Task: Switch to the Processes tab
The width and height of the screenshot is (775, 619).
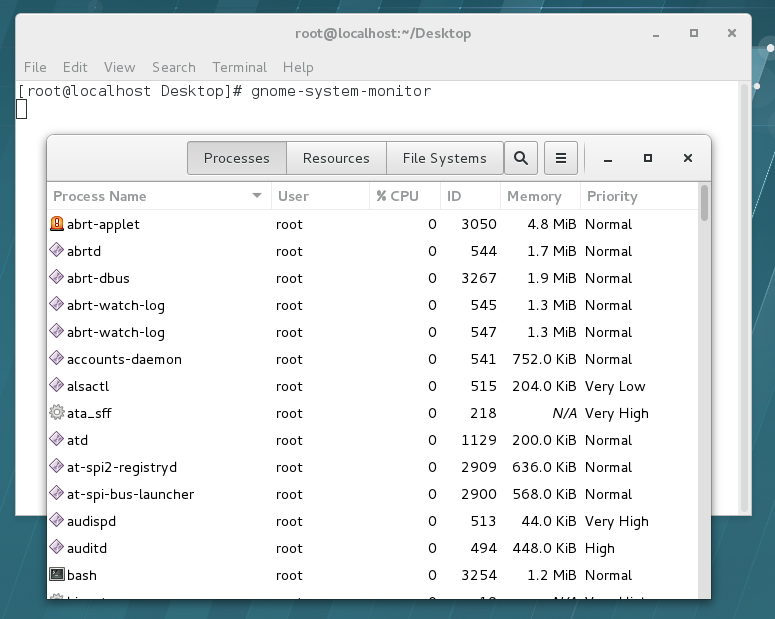Action: click(x=237, y=158)
